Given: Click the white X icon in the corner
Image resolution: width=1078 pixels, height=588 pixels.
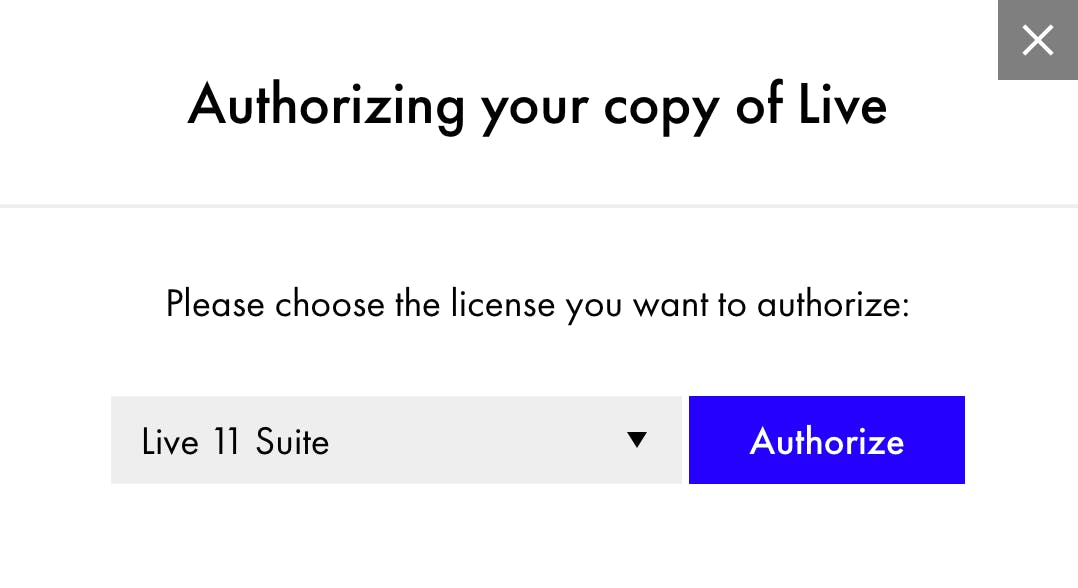Looking at the screenshot, I should [x=1038, y=40].
